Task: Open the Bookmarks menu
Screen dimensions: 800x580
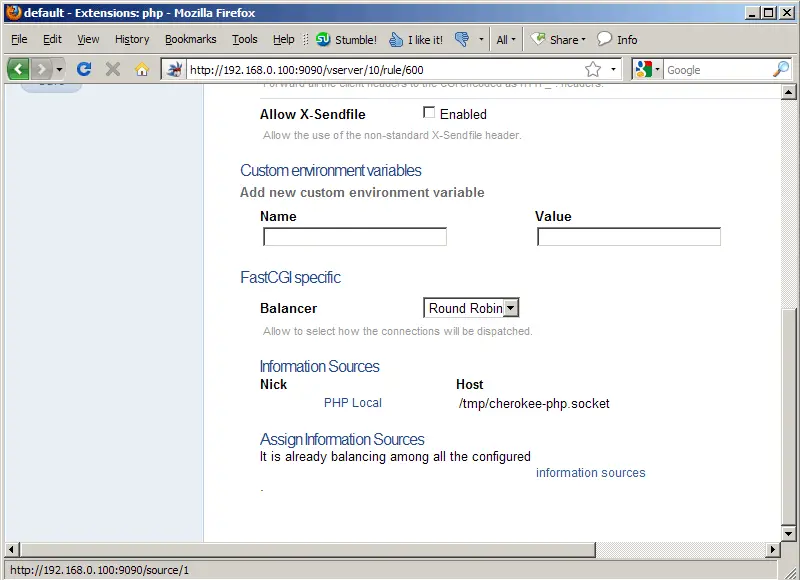Action: [x=190, y=39]
